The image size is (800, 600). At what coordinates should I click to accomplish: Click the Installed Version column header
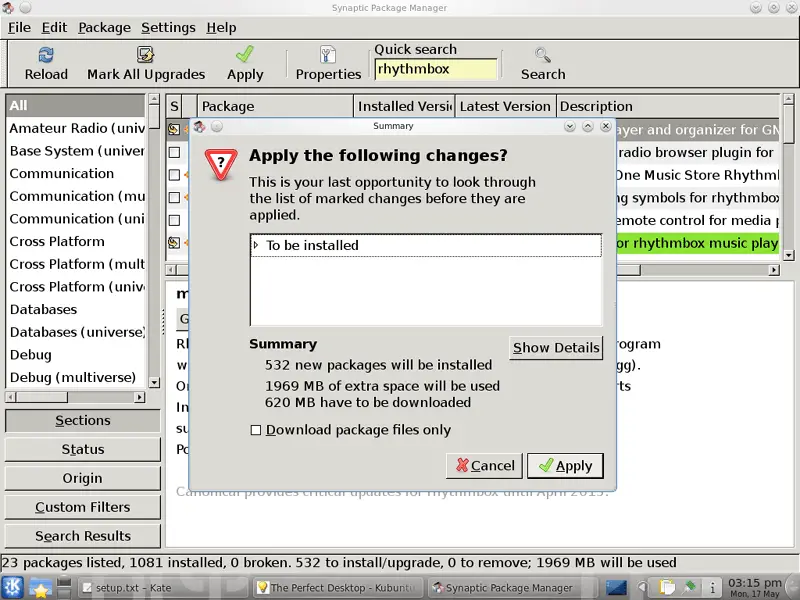pyautogui.click(x=404, y=106)
